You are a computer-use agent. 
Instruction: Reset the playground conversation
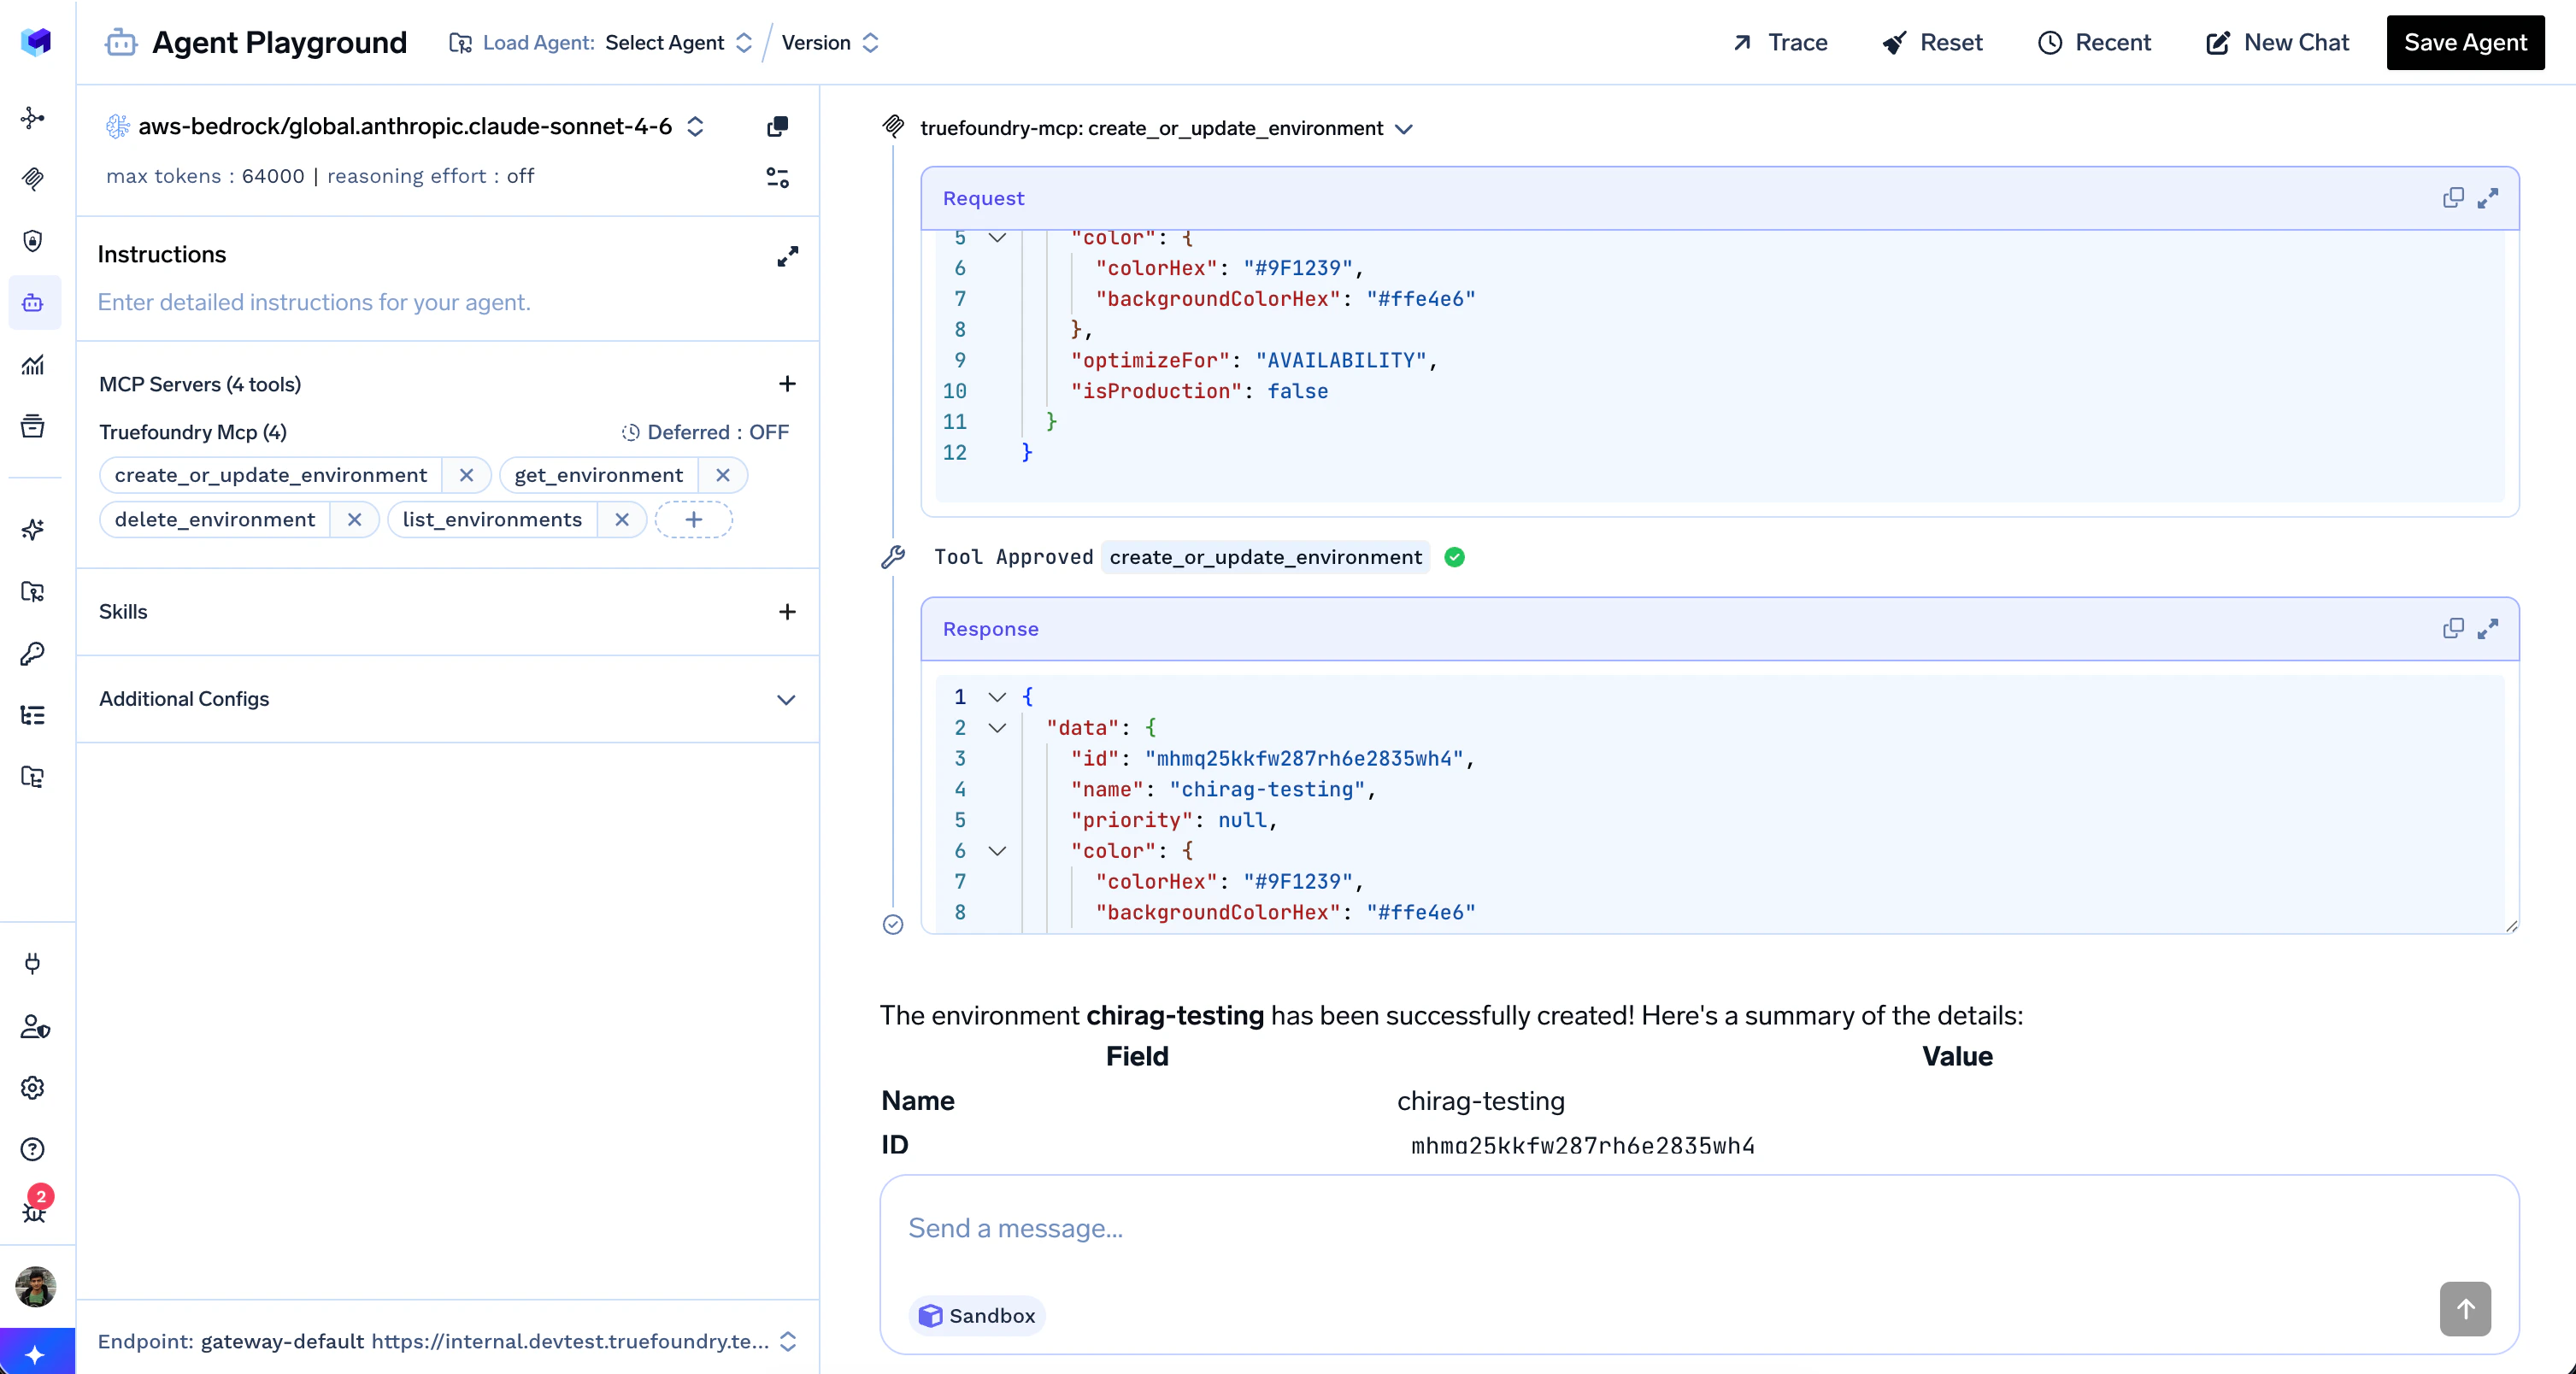[x=1932, y=42]
